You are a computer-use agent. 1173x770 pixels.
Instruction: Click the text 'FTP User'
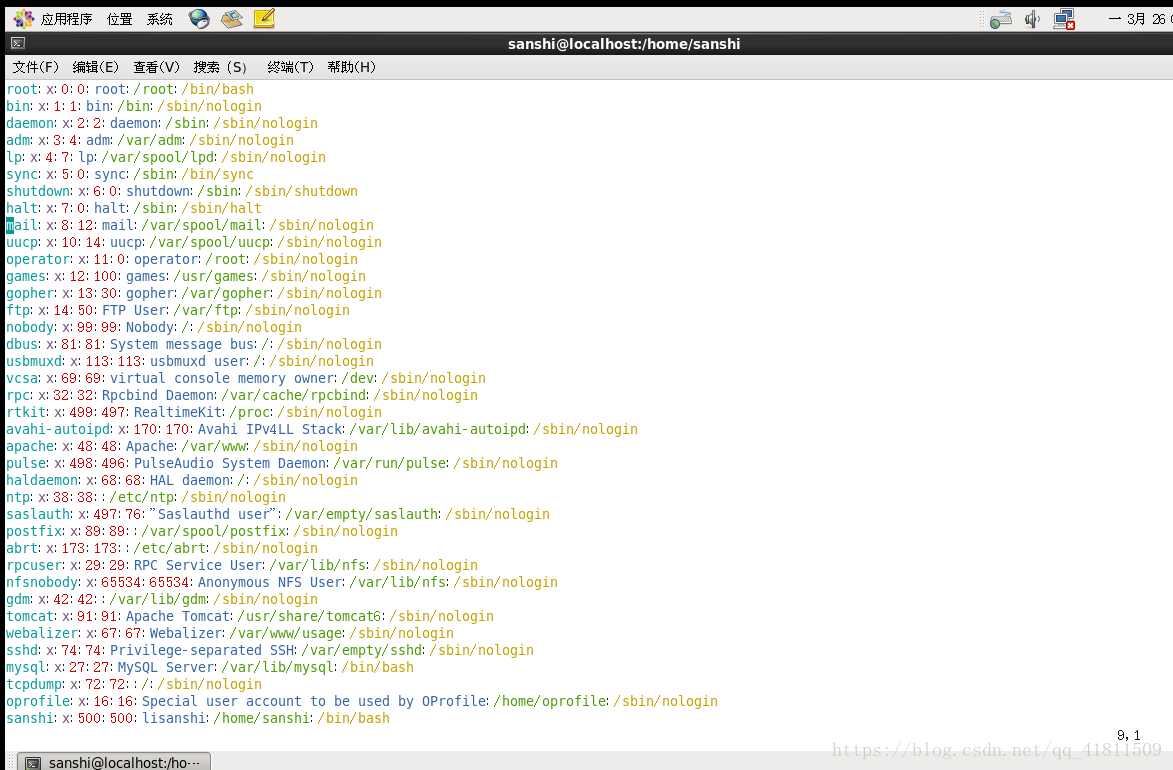click(x=134, y=311)
